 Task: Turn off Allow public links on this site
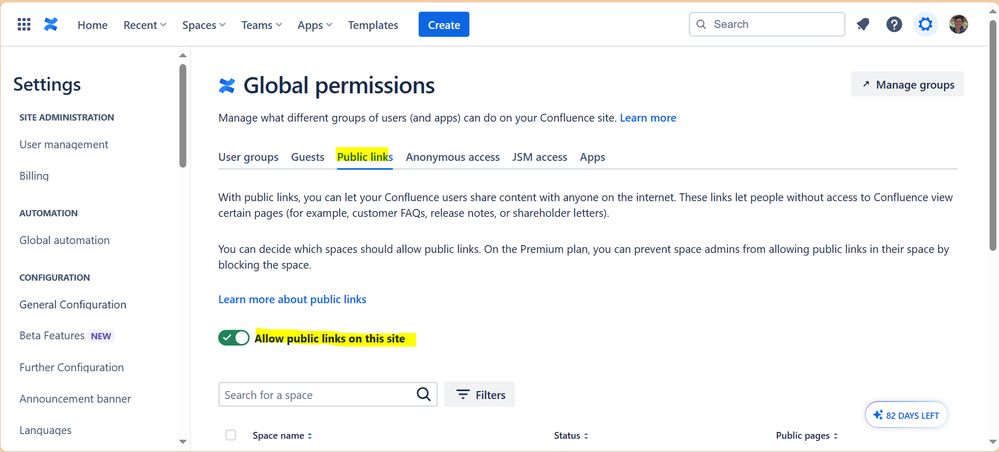point(234,338)
